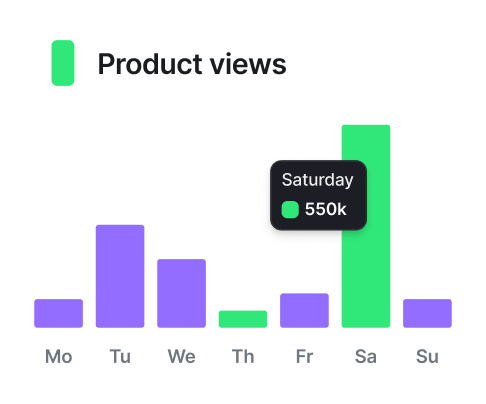486x404 pixels.
Task: Select the 550k value in tooltip
Action: [326, 209]
